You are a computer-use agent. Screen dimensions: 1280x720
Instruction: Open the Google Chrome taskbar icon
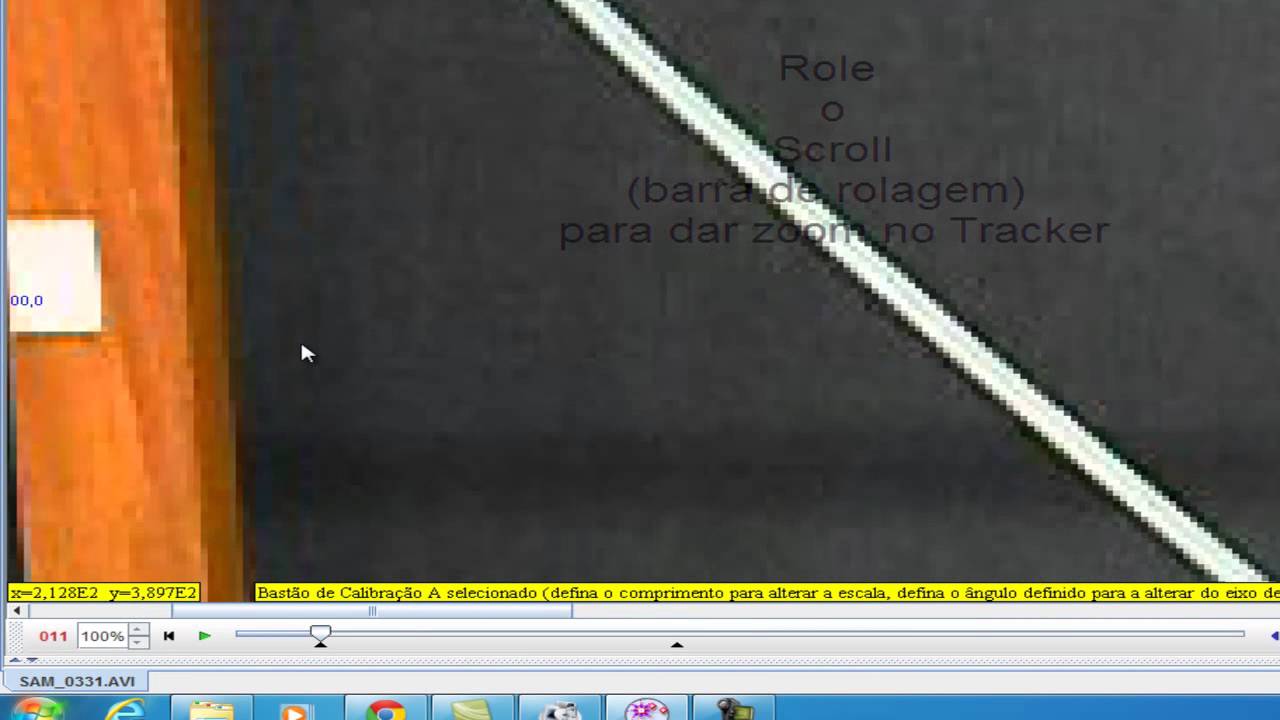click(385, 710)
